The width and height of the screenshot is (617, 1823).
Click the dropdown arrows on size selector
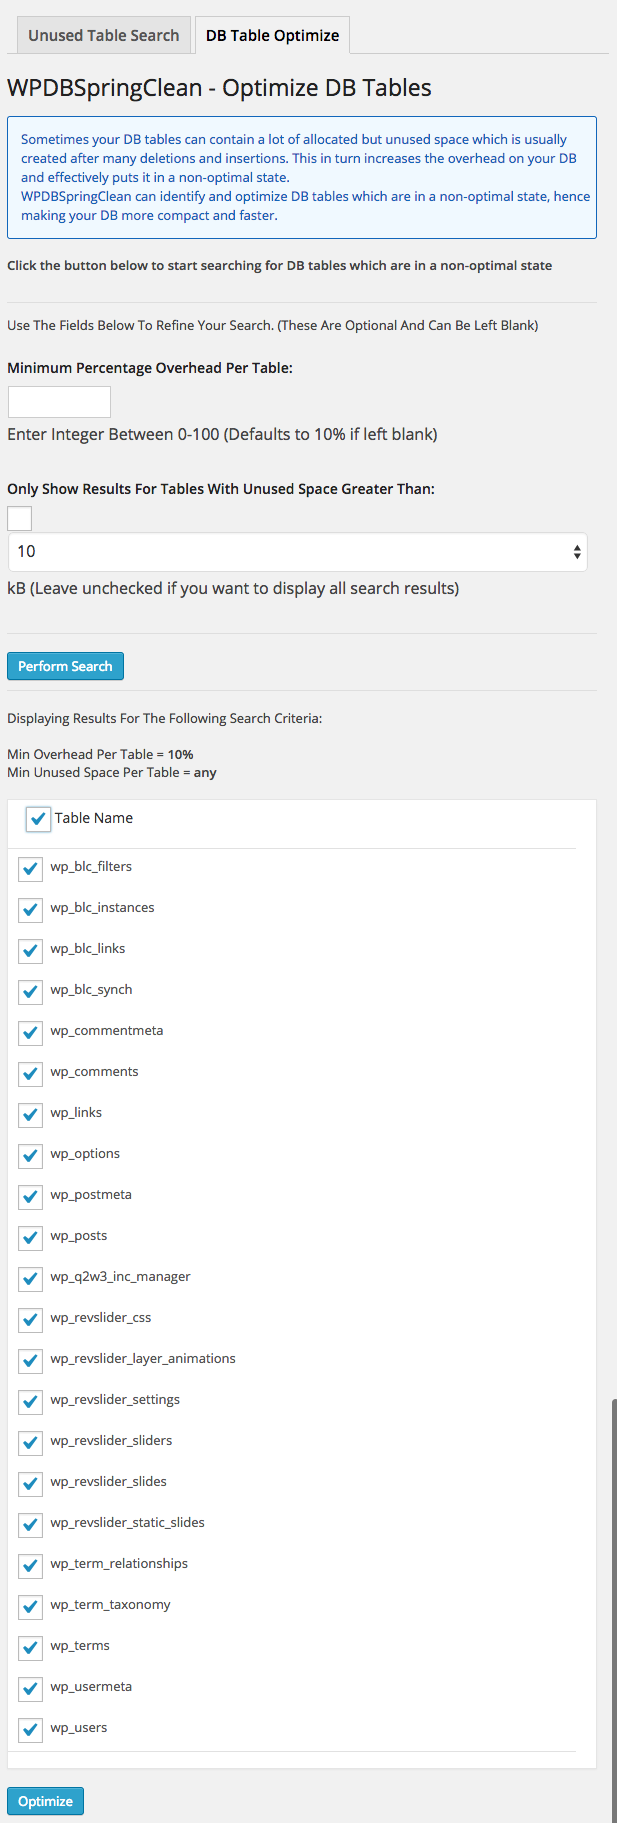coord(577,552)
